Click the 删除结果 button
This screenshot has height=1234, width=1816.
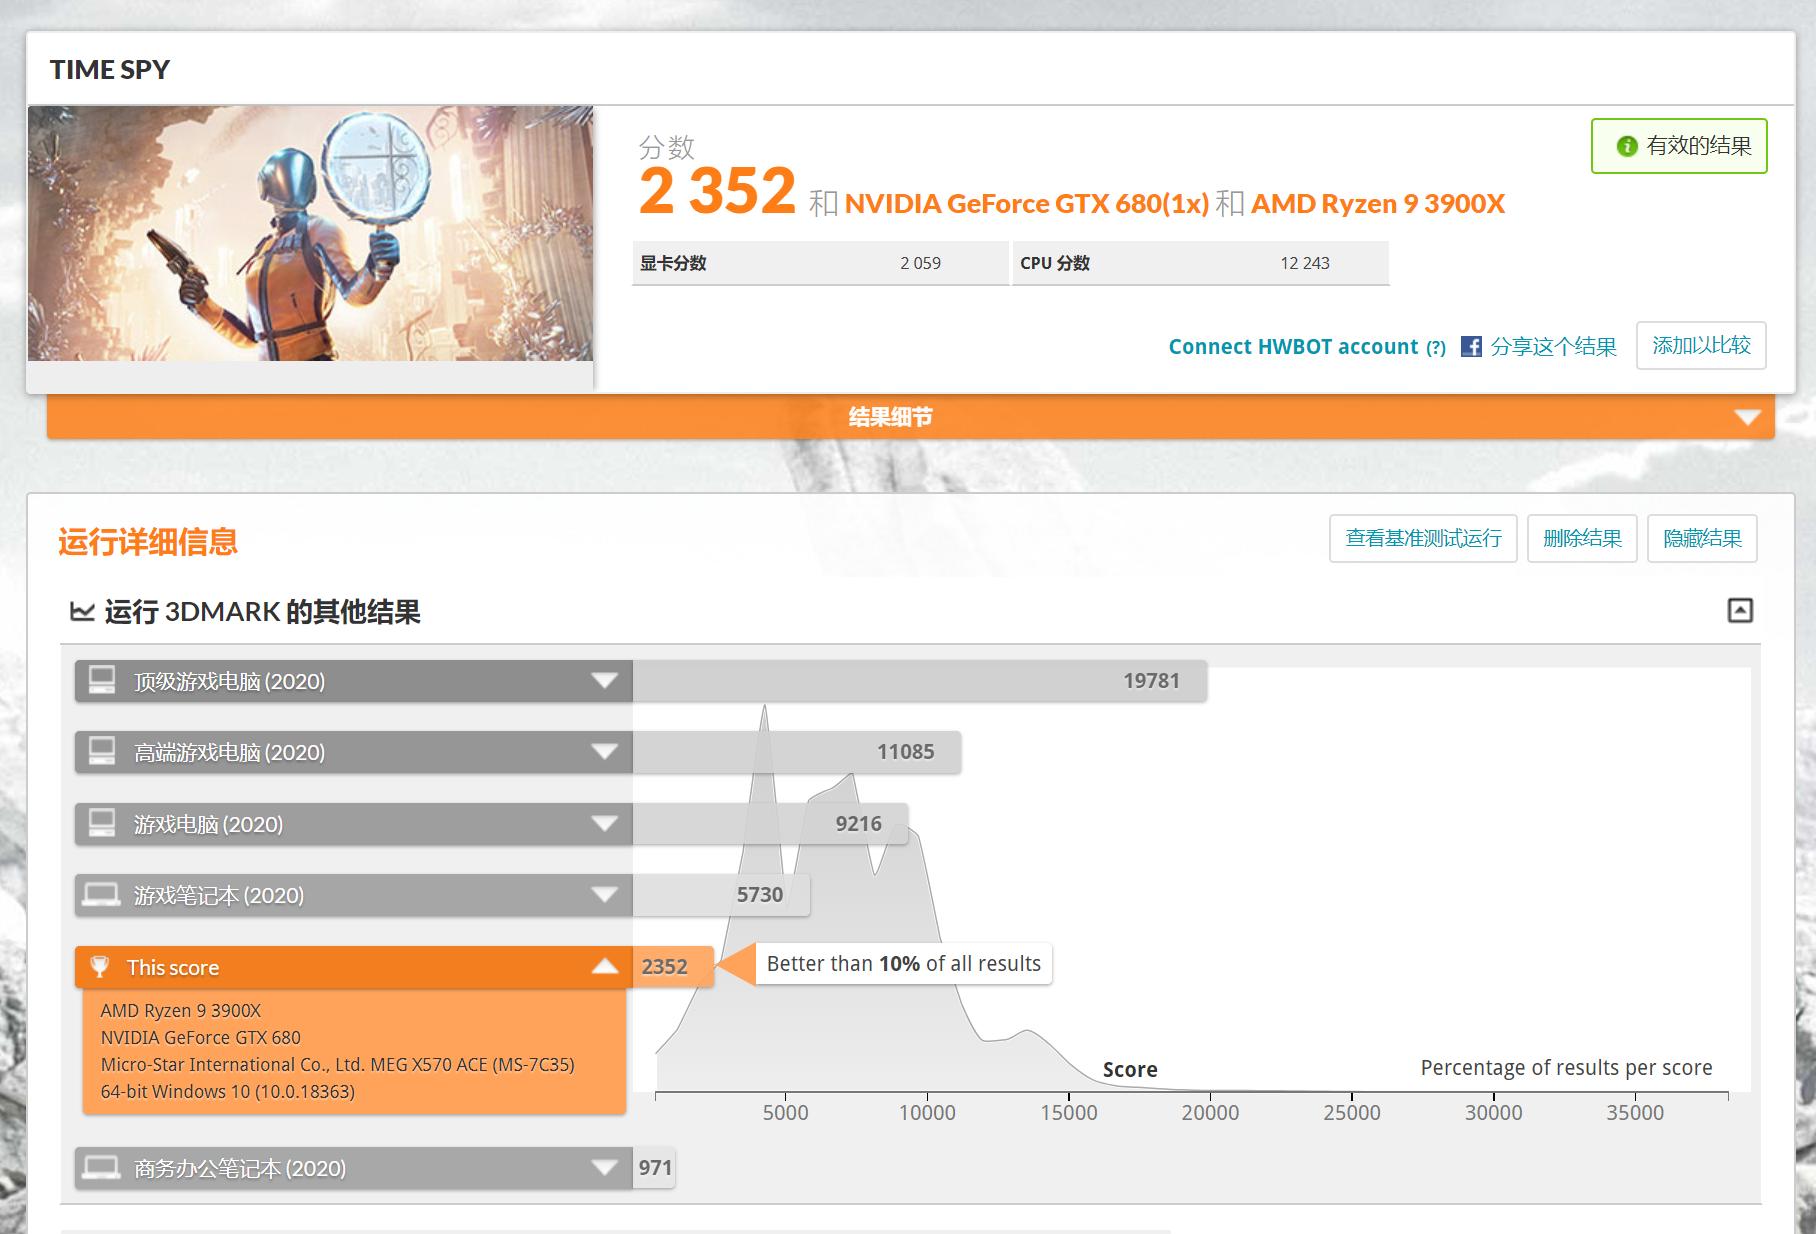[x=1582, y=539]
